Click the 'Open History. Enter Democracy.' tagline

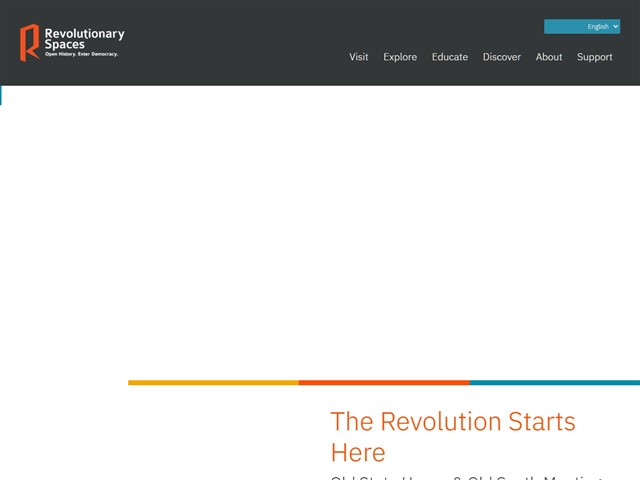[81, 54]
